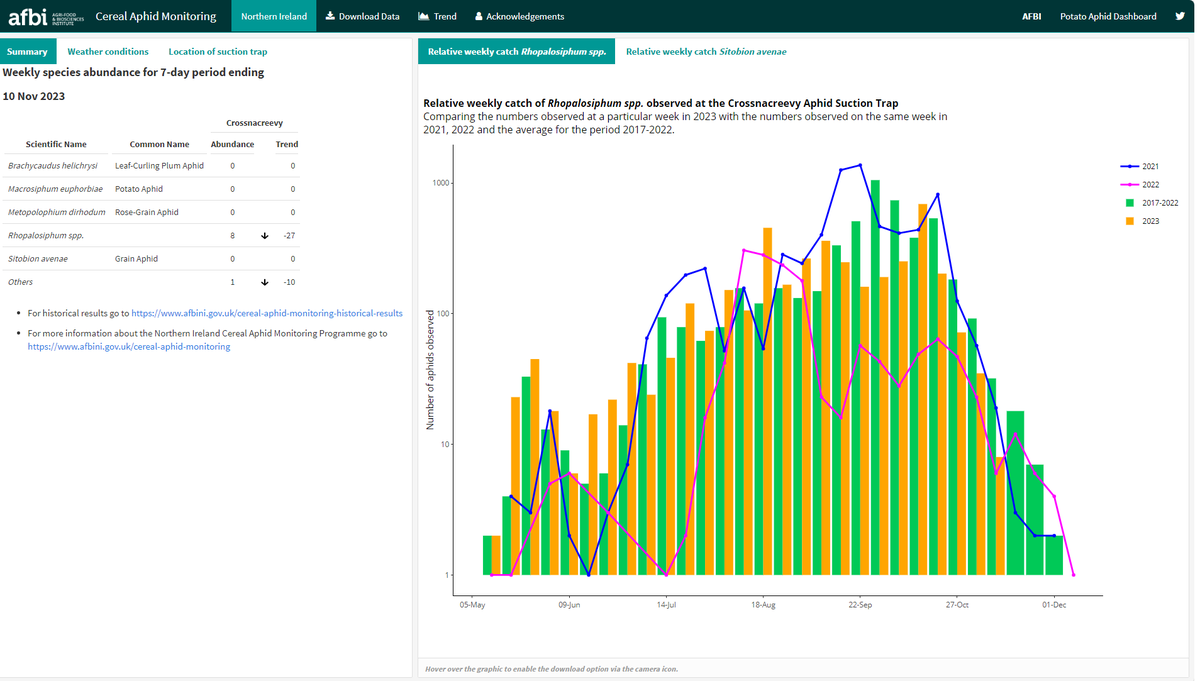1200x681 pixels.
Task: Click the down-trend arrow for Rhopalosiphum spp.
Action: [x=264, y=235]
